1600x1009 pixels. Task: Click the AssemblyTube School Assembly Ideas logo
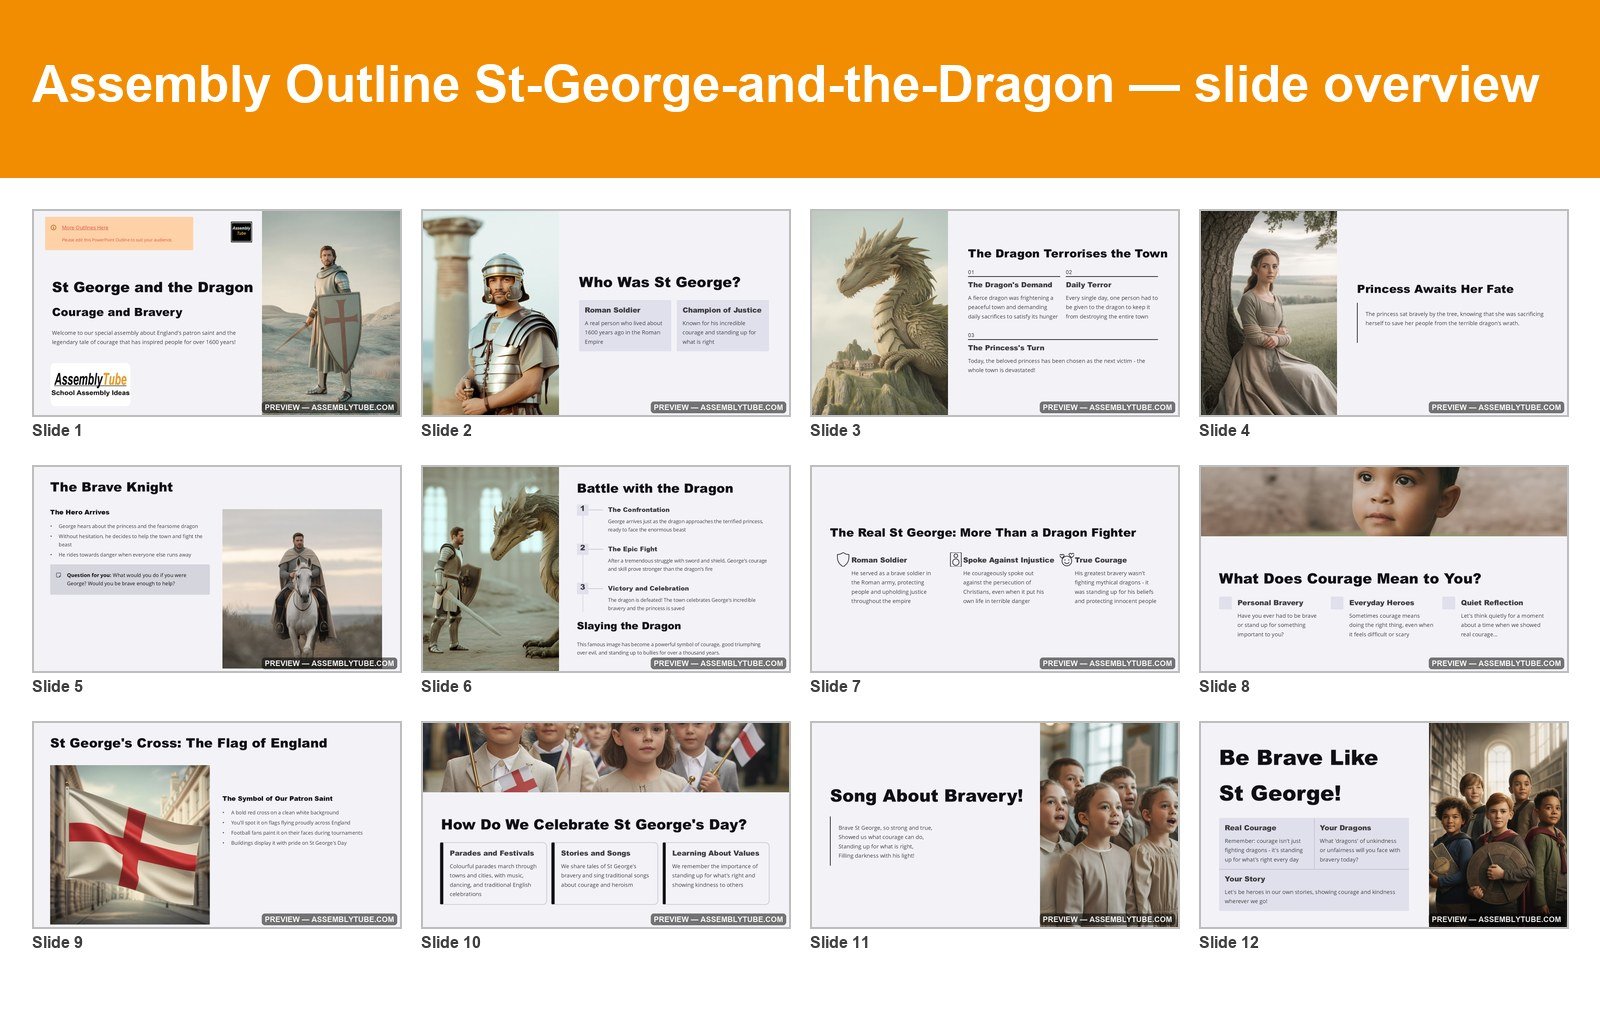[x=90, y=383]
